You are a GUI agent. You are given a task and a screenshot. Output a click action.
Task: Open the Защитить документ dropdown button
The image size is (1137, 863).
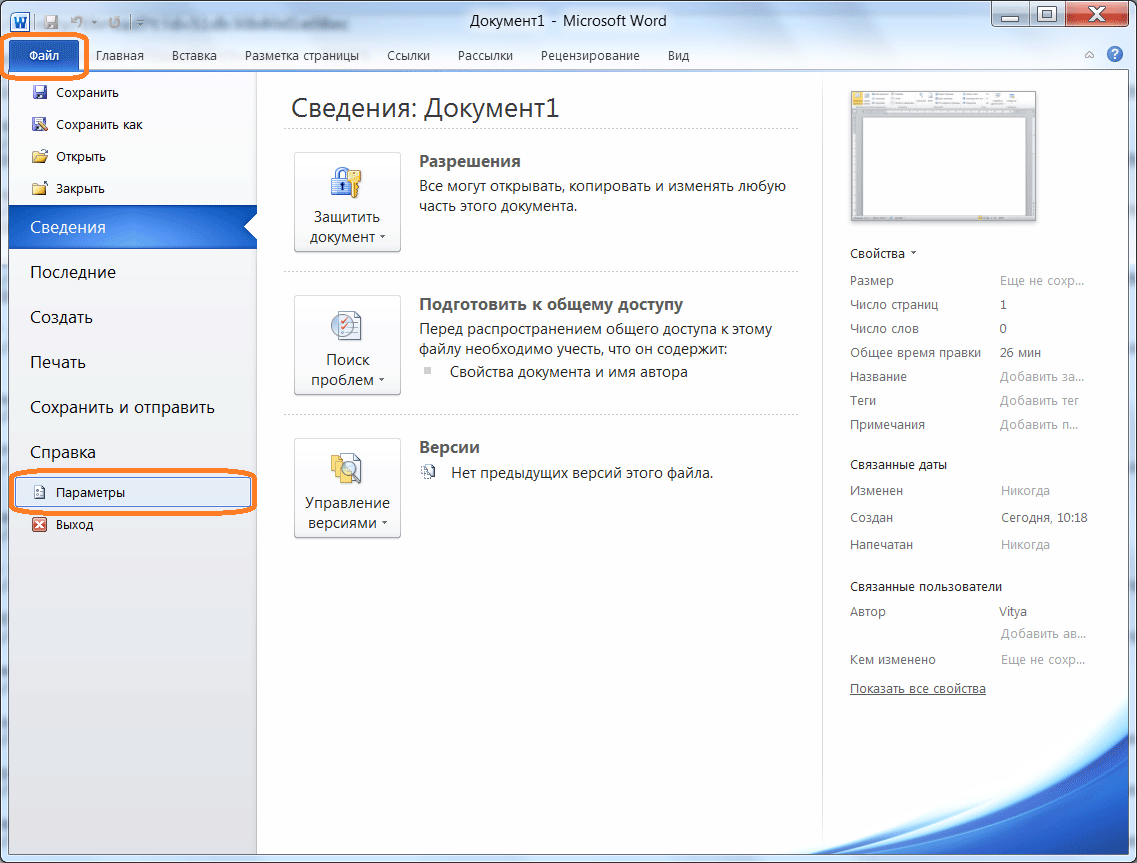coord(347,202)
